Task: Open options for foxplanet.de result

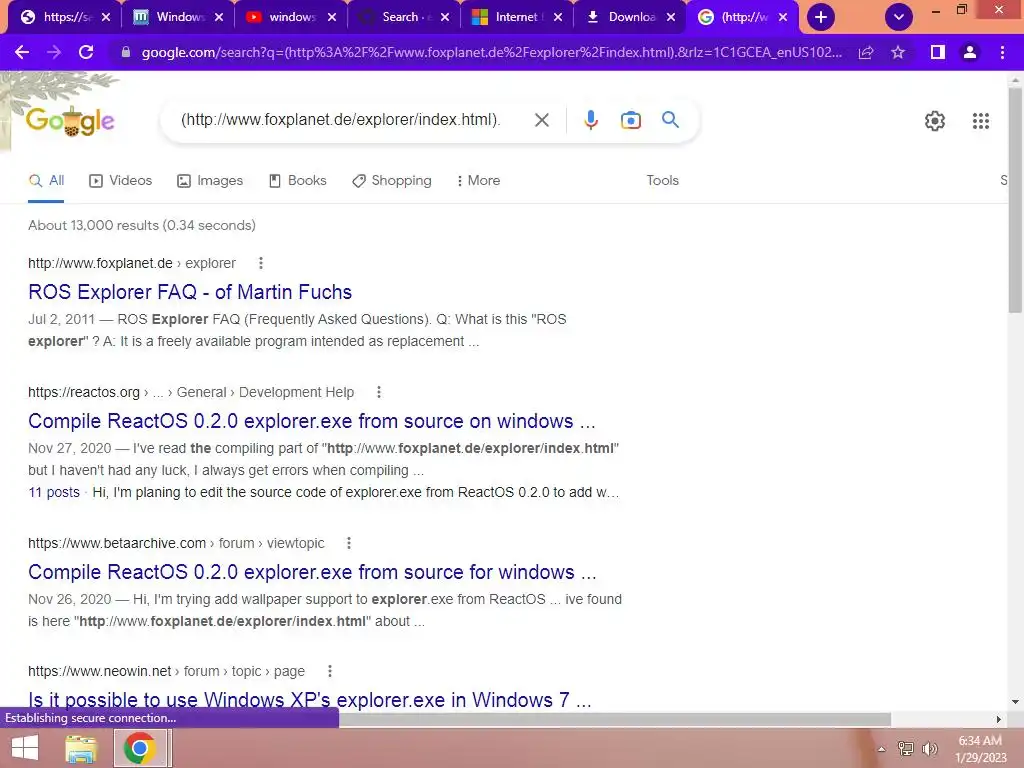Action: 261,263
